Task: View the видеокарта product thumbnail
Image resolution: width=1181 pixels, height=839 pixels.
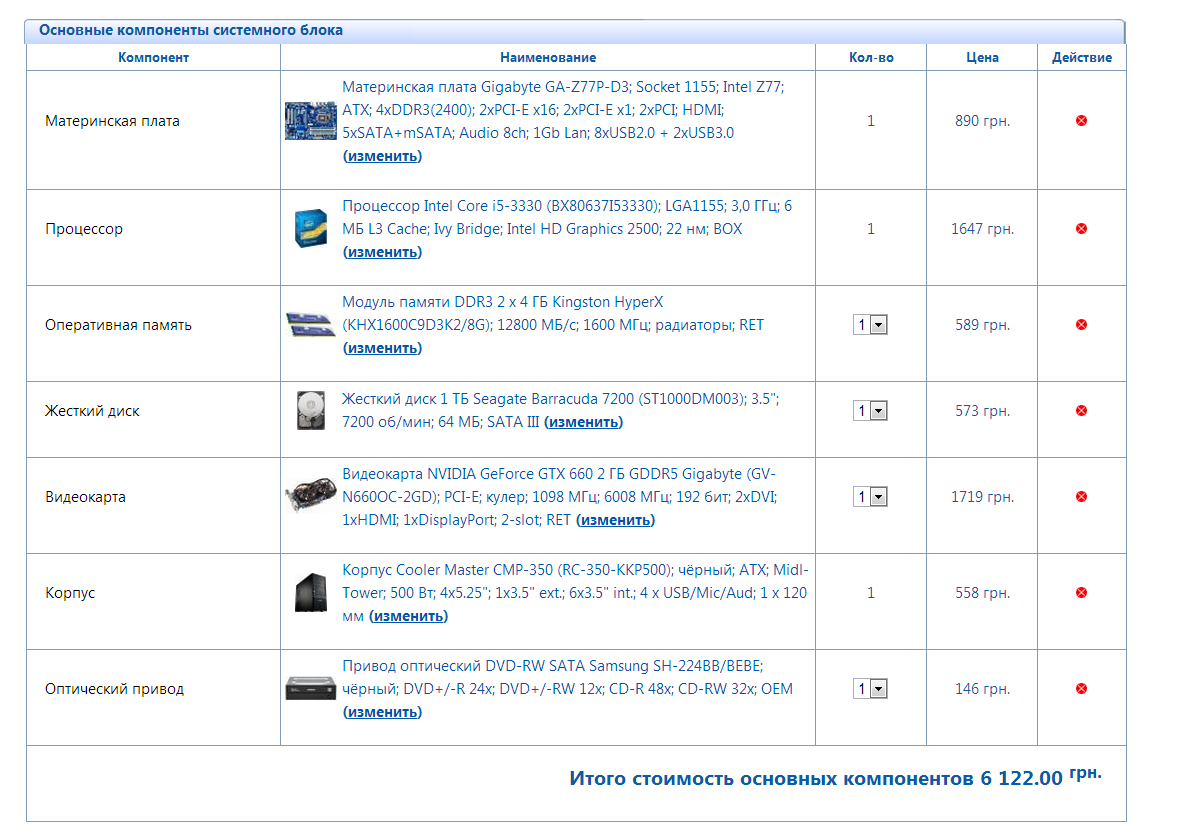Action: click(311, 496)
